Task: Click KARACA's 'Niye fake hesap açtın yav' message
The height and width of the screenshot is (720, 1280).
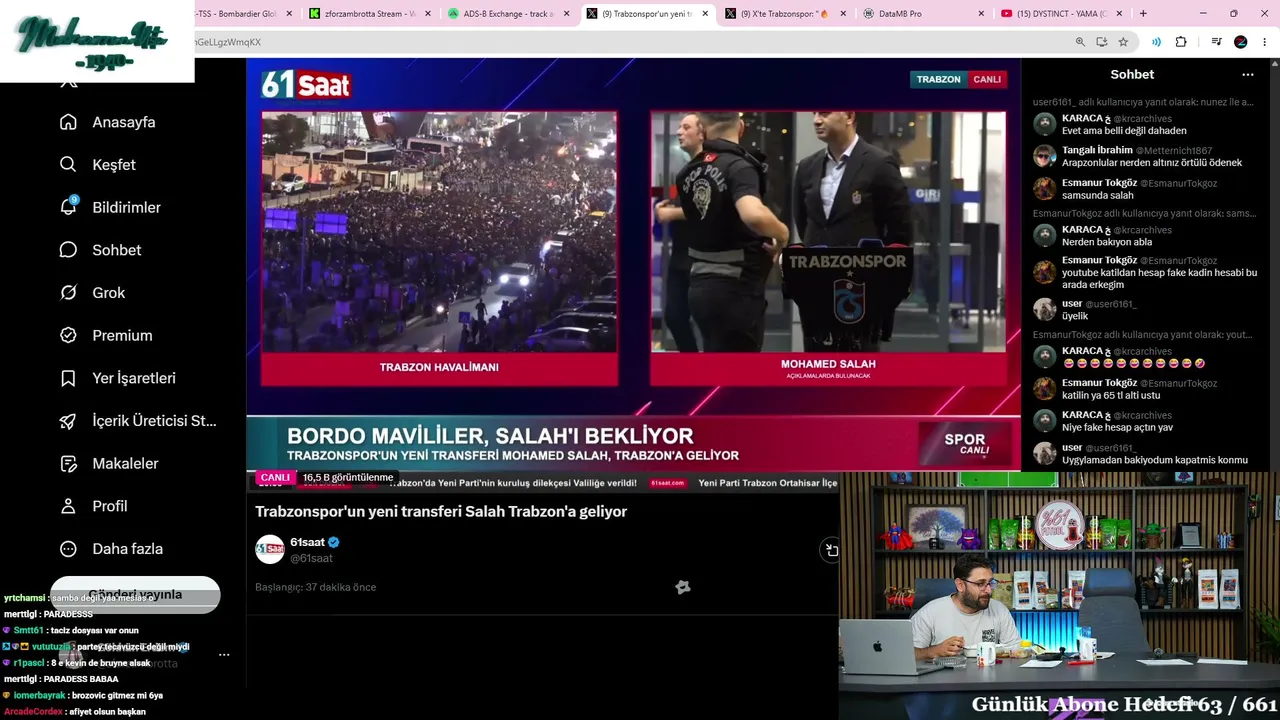Action: pyautogui.click(x=1118, y=427)
